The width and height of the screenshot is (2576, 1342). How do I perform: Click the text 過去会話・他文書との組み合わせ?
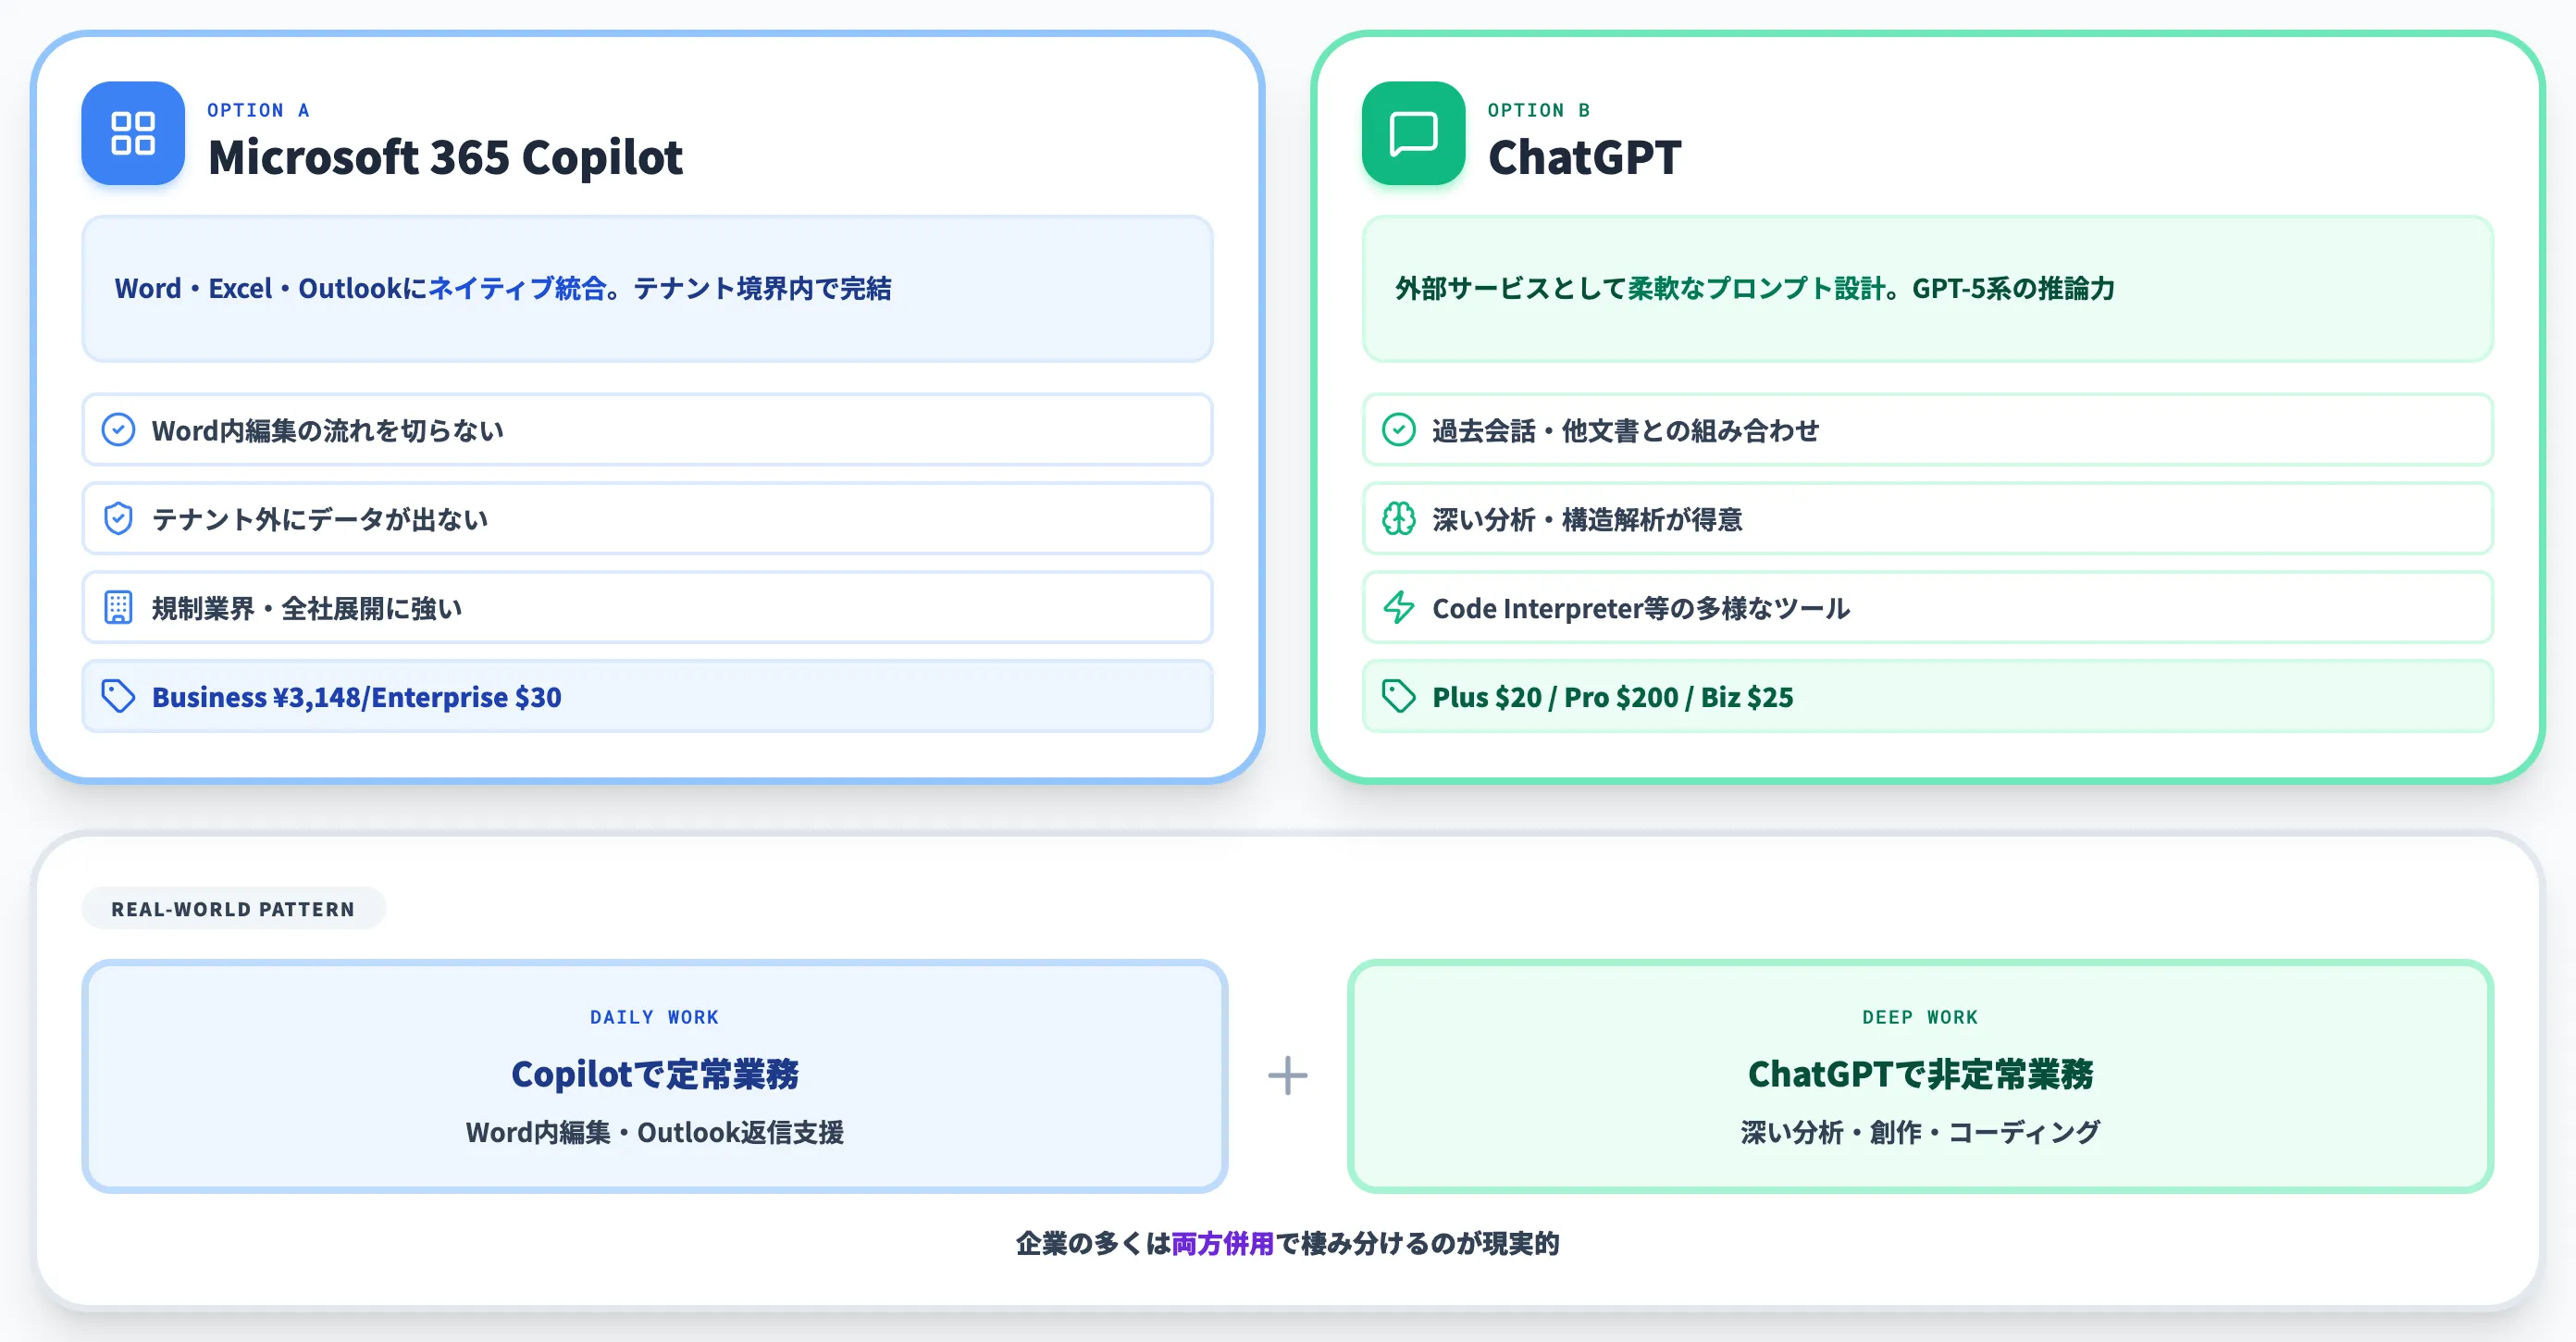[1625, 431]
